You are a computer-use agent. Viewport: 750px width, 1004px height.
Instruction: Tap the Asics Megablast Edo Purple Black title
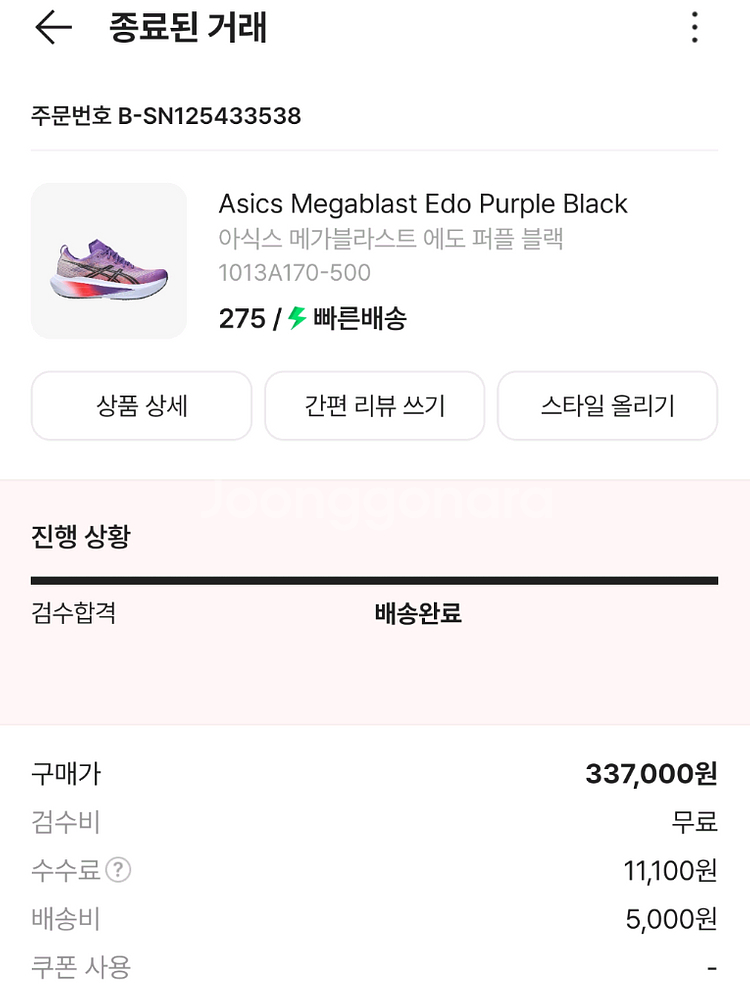click(x=423, y=204)
